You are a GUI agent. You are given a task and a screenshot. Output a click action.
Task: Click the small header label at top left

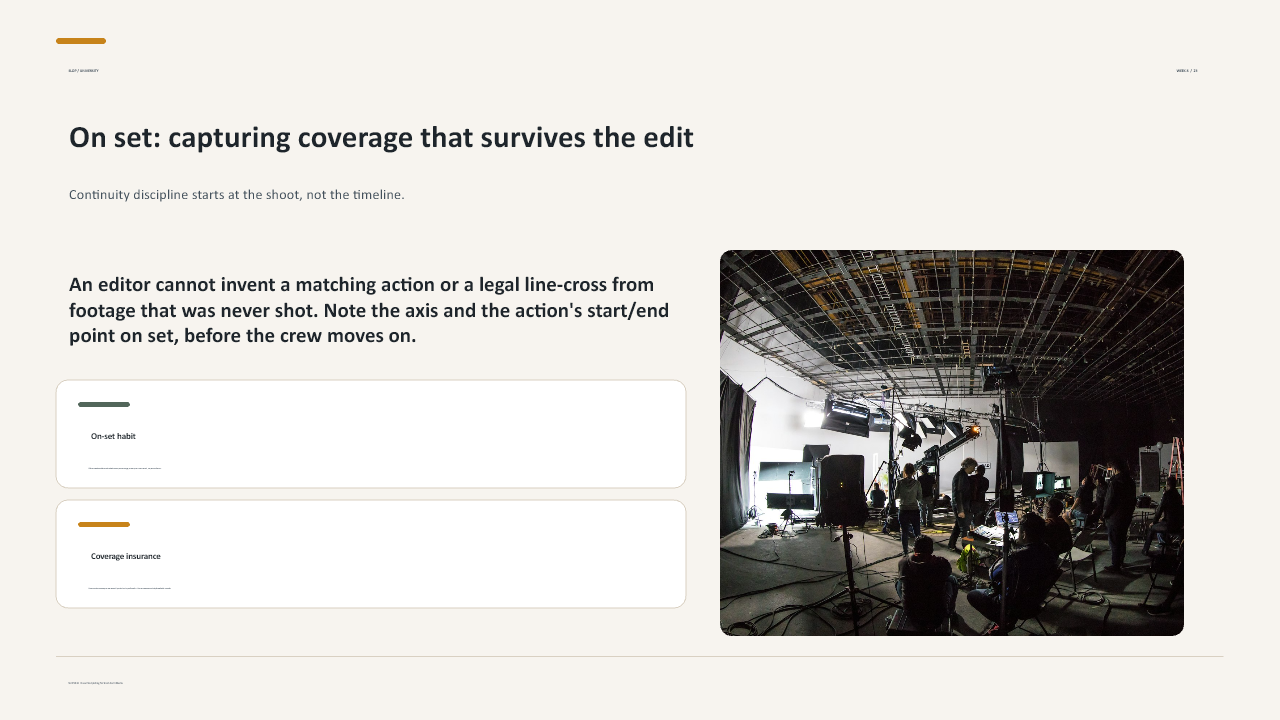pyautogui.click(x=84, y=71)
